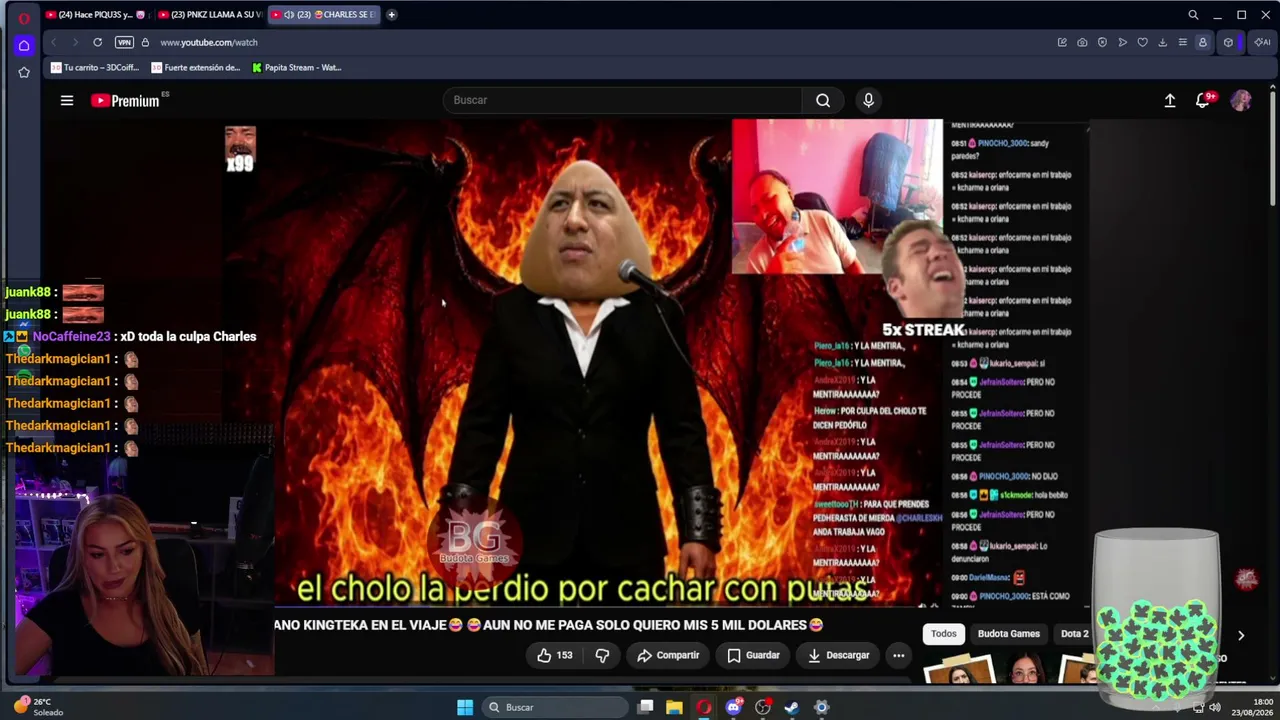
Task: Switch to the 'PNKZ LLAMA A SU' tab
Action: tap(209, 15)
